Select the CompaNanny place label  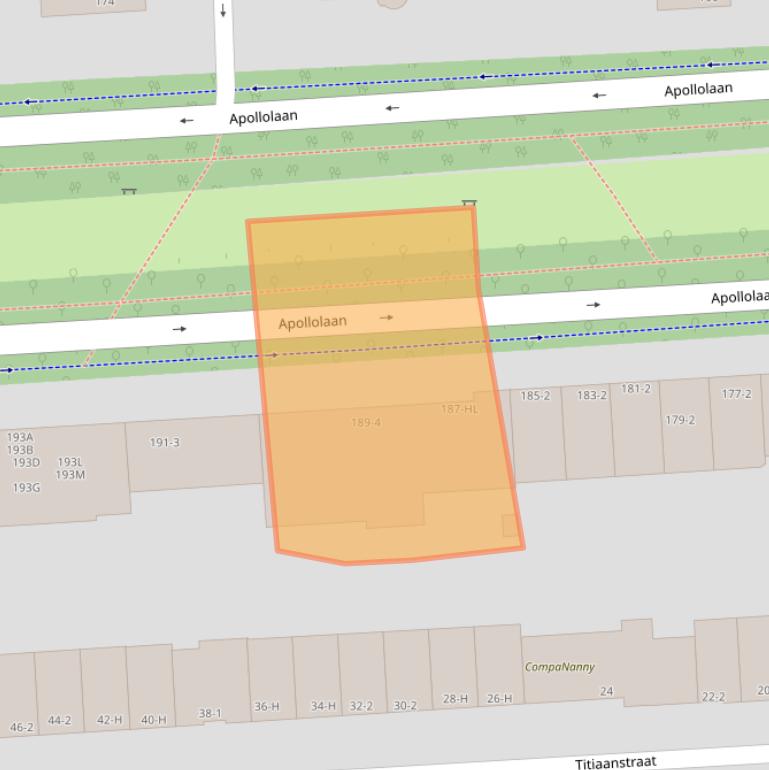pyautogui.click(x=559, y=667)
